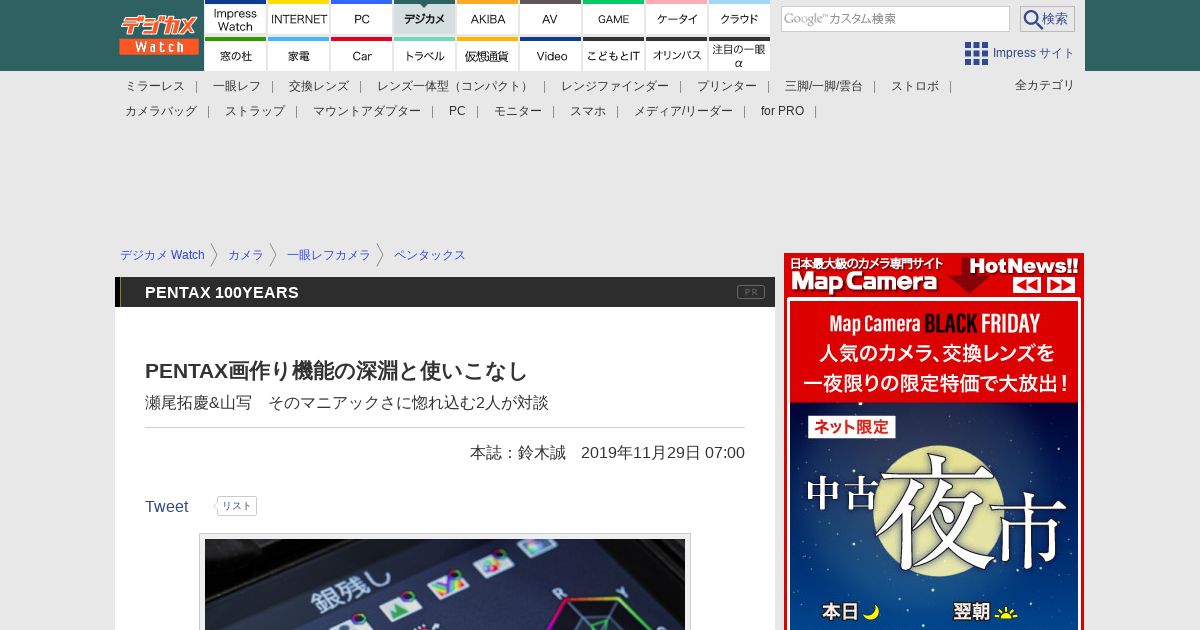
Task: Open the AKIBA tab
Action: pos(487,18)
